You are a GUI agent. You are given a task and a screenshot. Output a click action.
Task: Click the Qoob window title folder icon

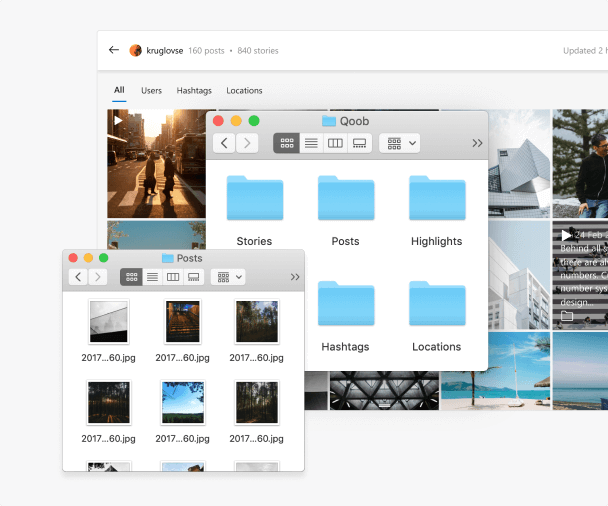tap(329, 121)
